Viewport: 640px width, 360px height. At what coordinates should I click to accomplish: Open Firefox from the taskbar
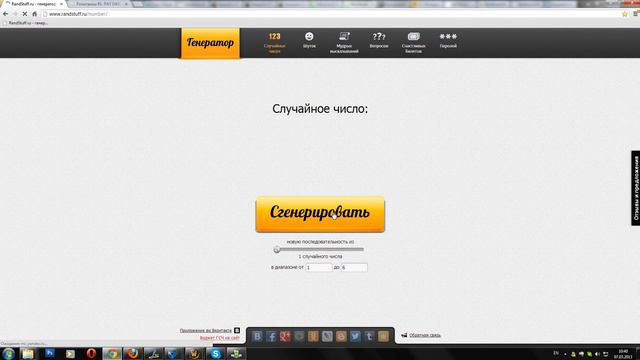click(x=133, y=353)
